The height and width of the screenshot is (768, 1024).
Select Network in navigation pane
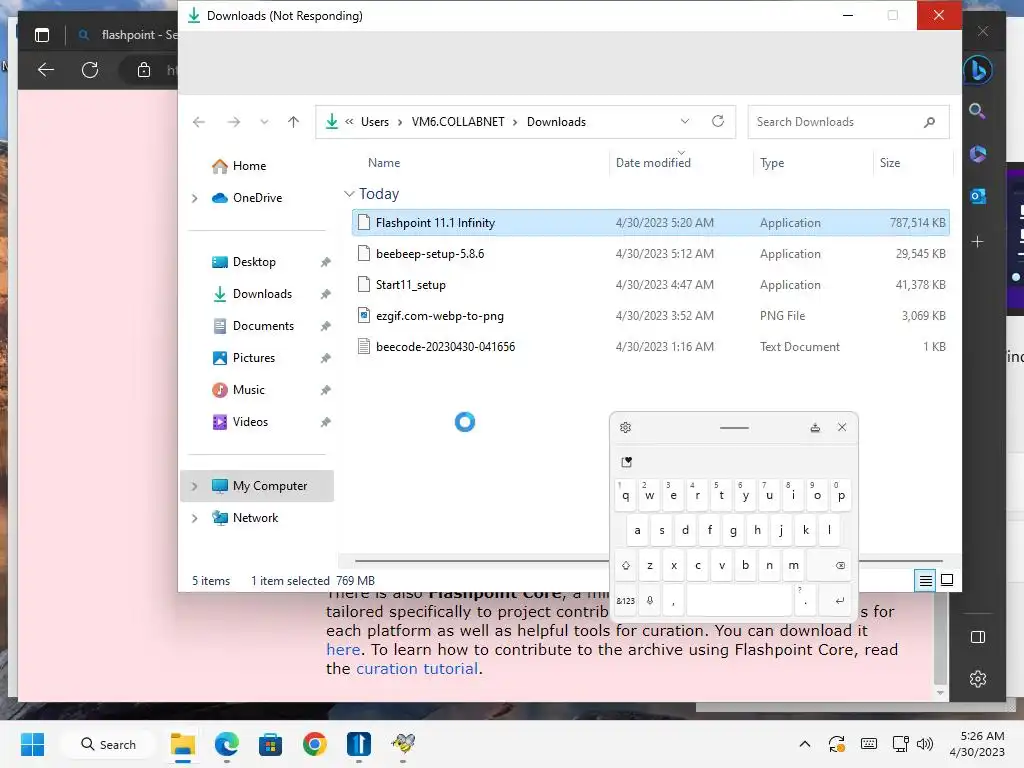coord(255,518)
